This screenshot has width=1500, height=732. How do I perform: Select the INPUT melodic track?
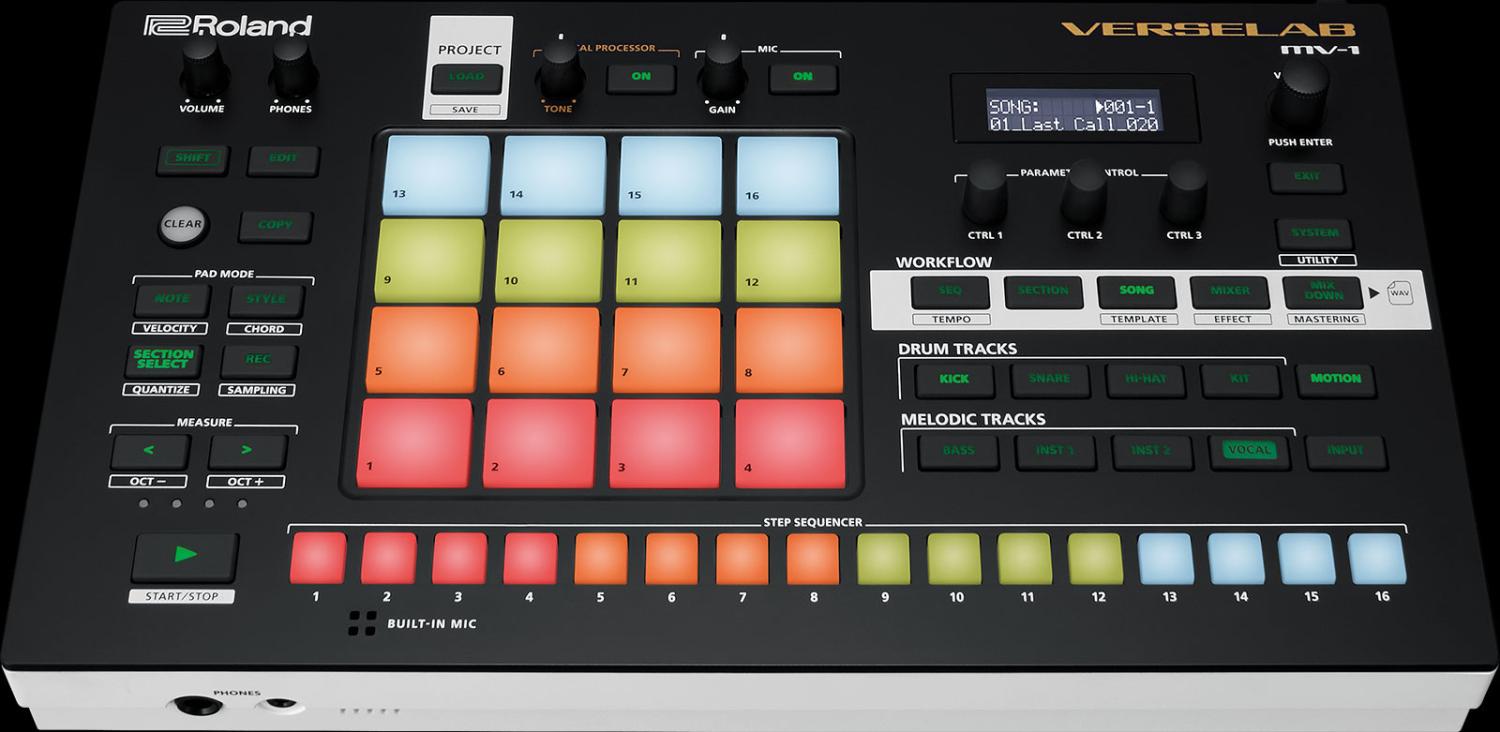1346,450
